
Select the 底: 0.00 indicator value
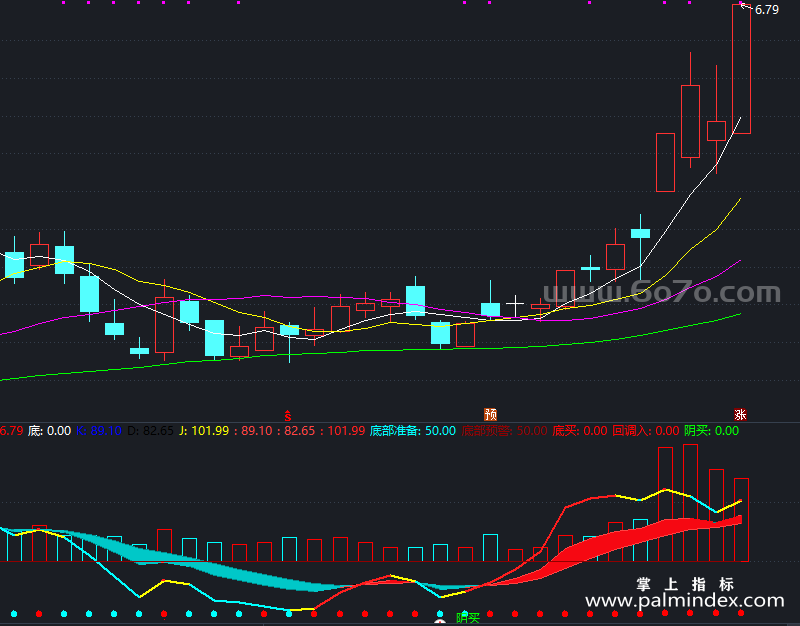coord(49,431)
